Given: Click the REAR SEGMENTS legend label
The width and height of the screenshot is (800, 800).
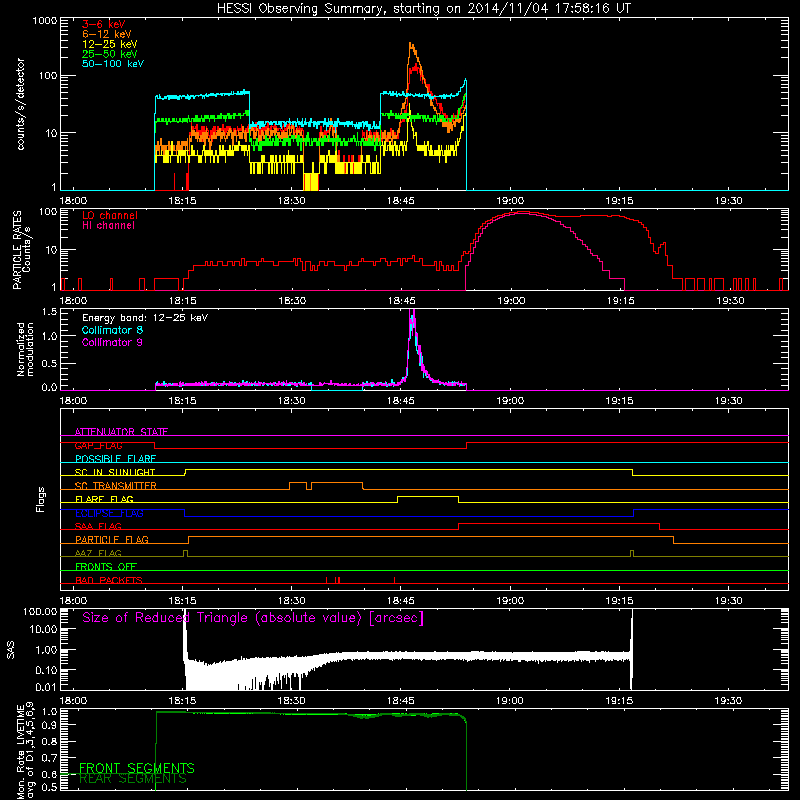Looking at the screenshot, I should 133,779.
